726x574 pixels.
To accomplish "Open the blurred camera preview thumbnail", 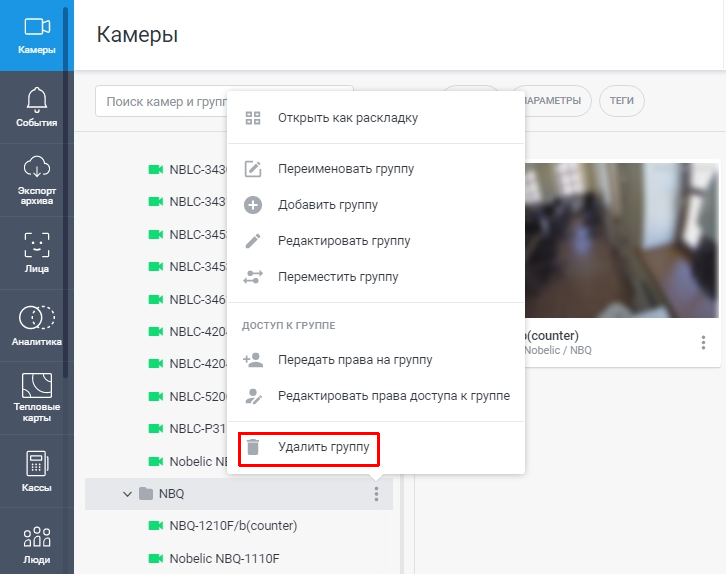I will [x=621, y=240].
